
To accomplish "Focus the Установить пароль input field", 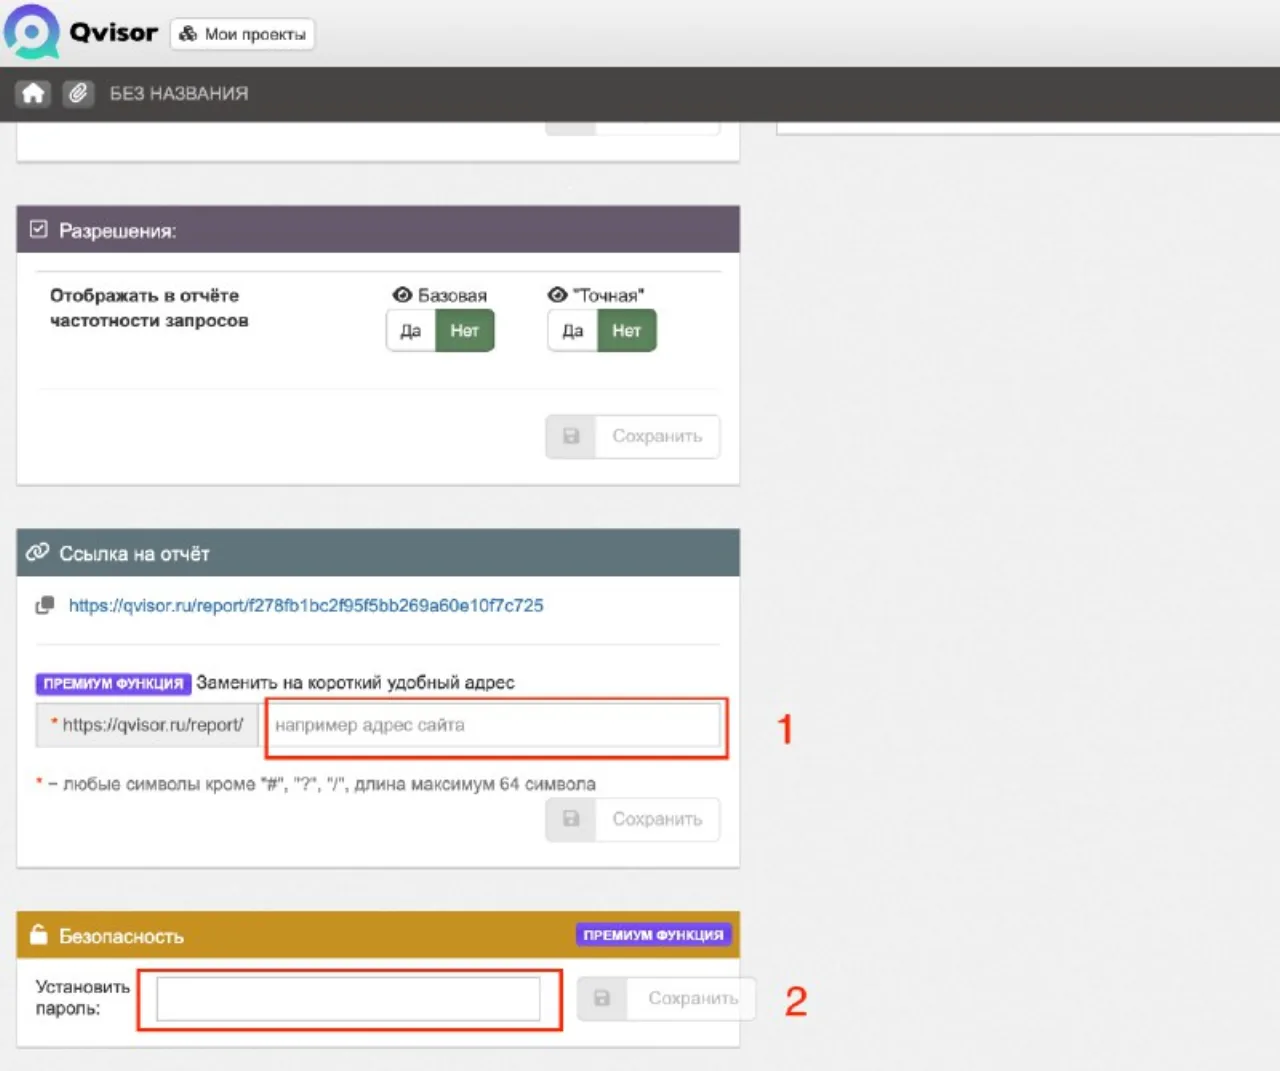I will [348, 998].
